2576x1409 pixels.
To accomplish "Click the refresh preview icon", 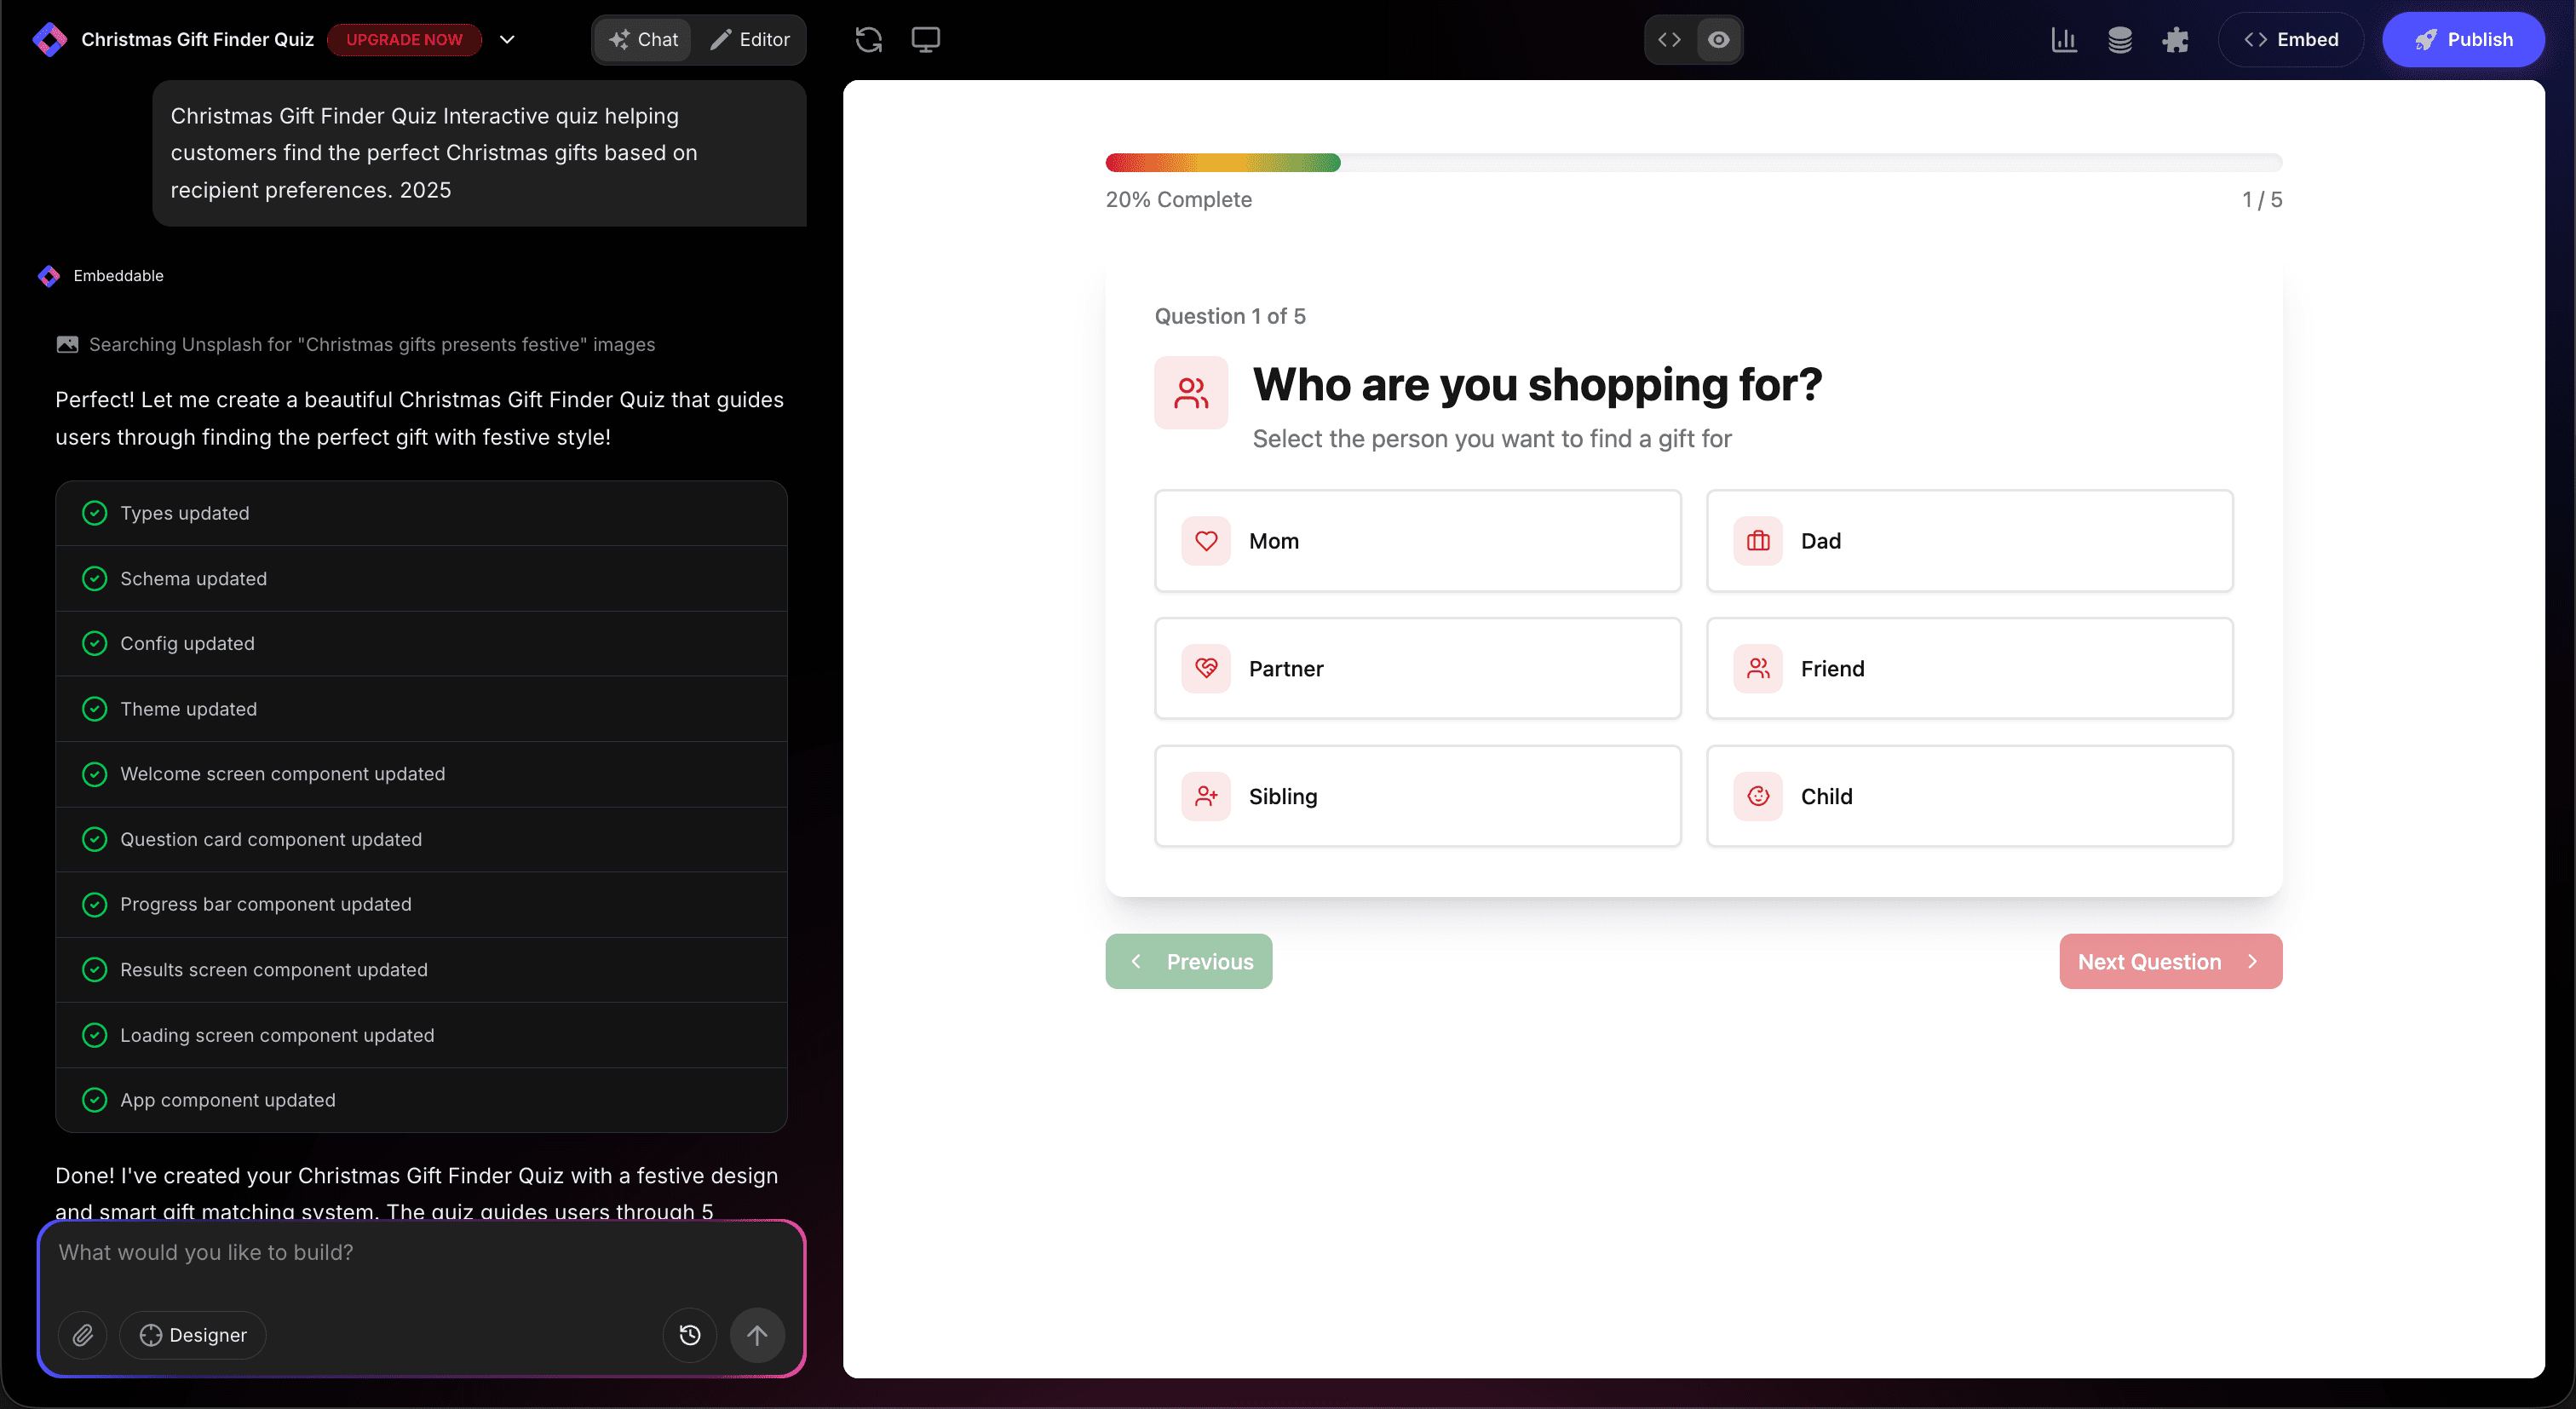I will click(869, 40).
